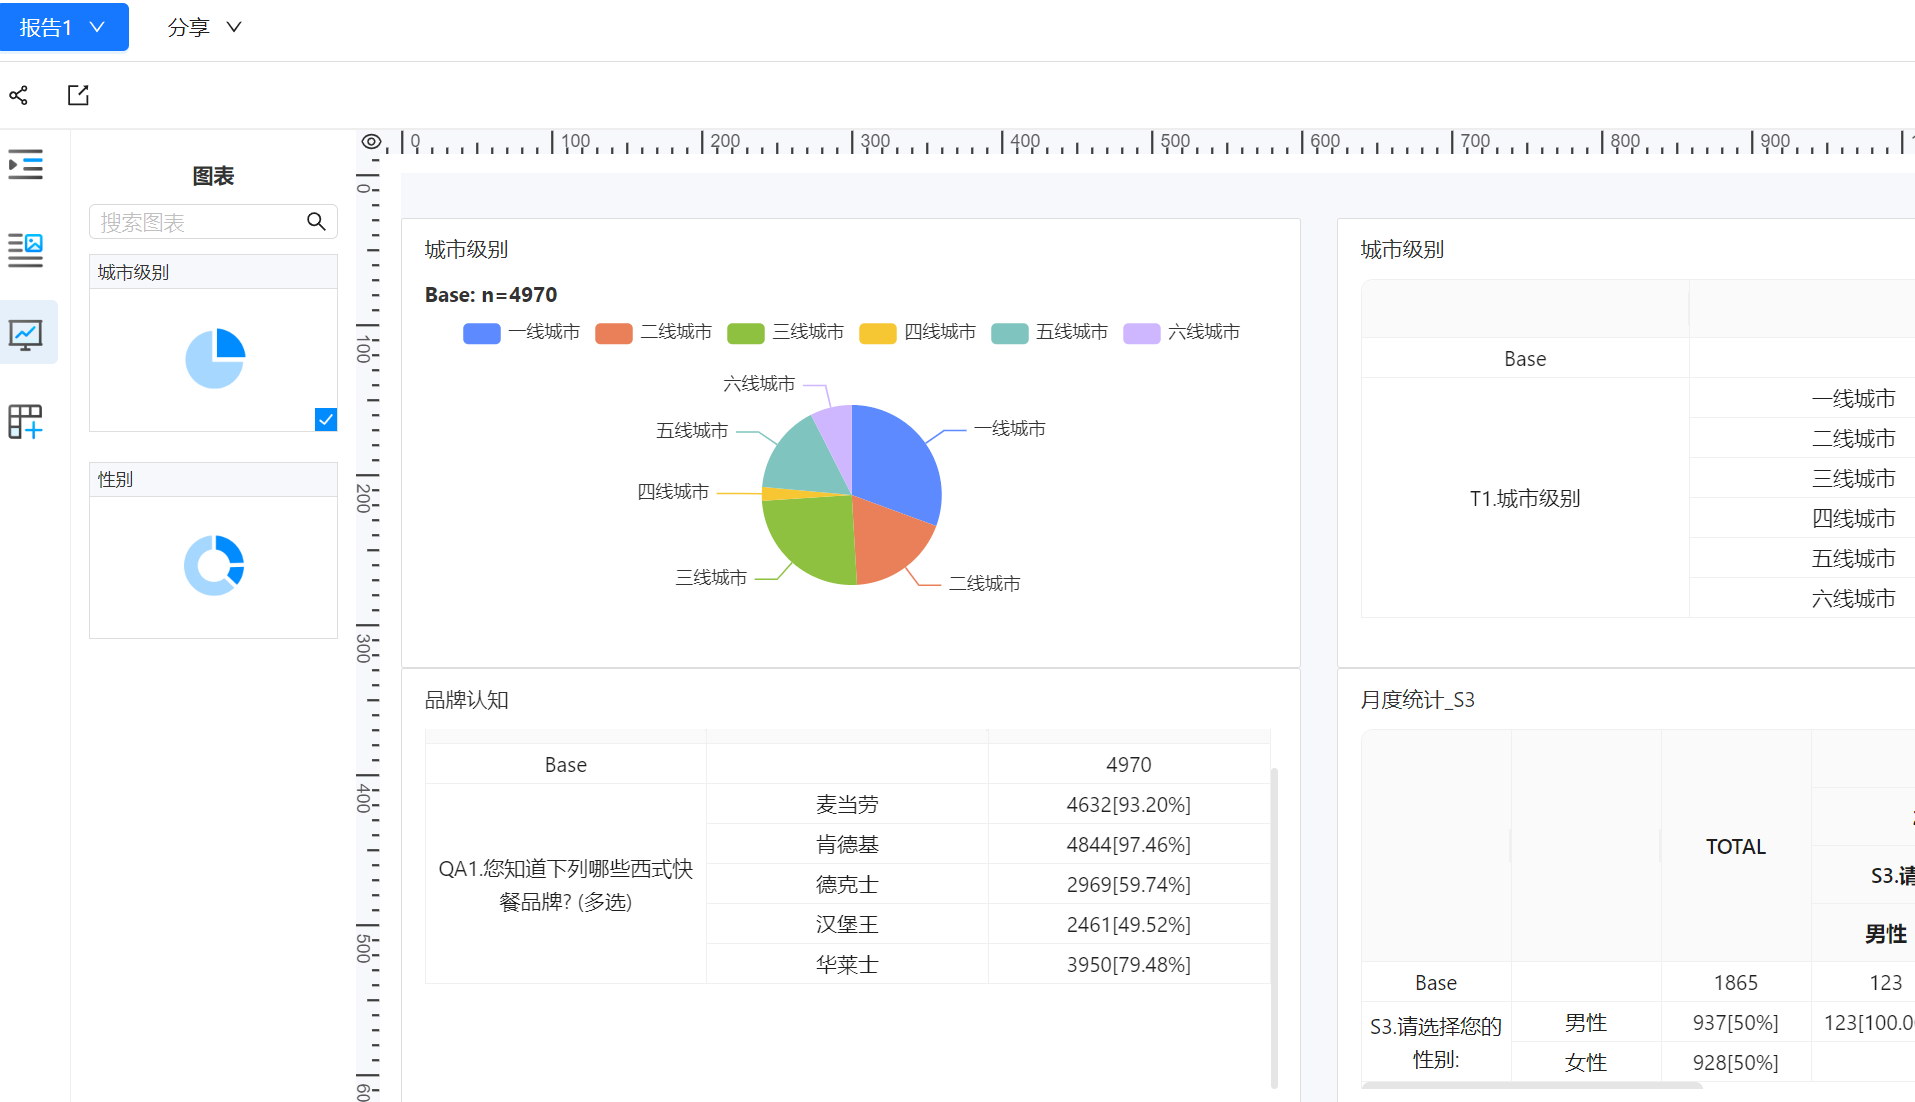1915x1102 pixels.
Task: Open the outline list sidebar icon
Action: [x=26, y=164]
